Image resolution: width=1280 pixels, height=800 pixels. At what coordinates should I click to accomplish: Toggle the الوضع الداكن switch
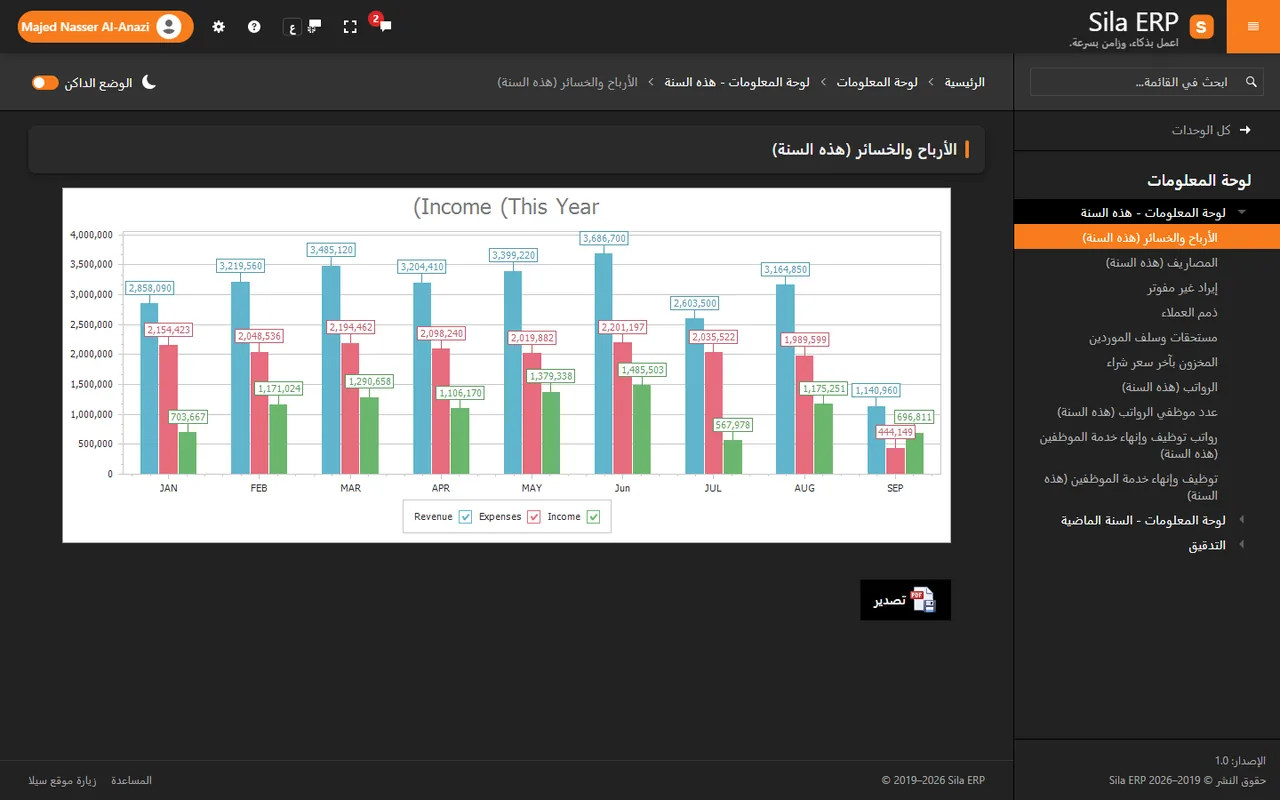point(45,82)
